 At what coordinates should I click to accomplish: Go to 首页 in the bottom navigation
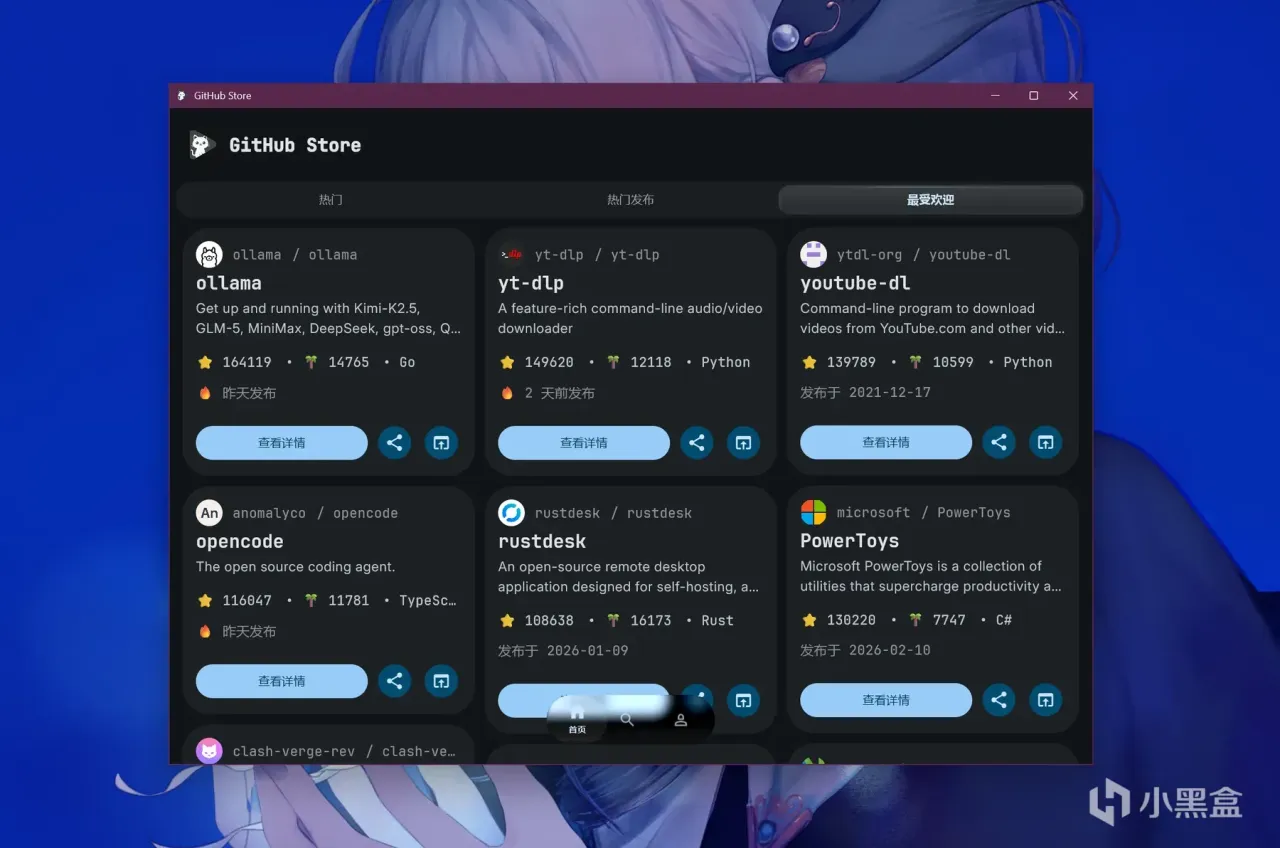[577, 720]
